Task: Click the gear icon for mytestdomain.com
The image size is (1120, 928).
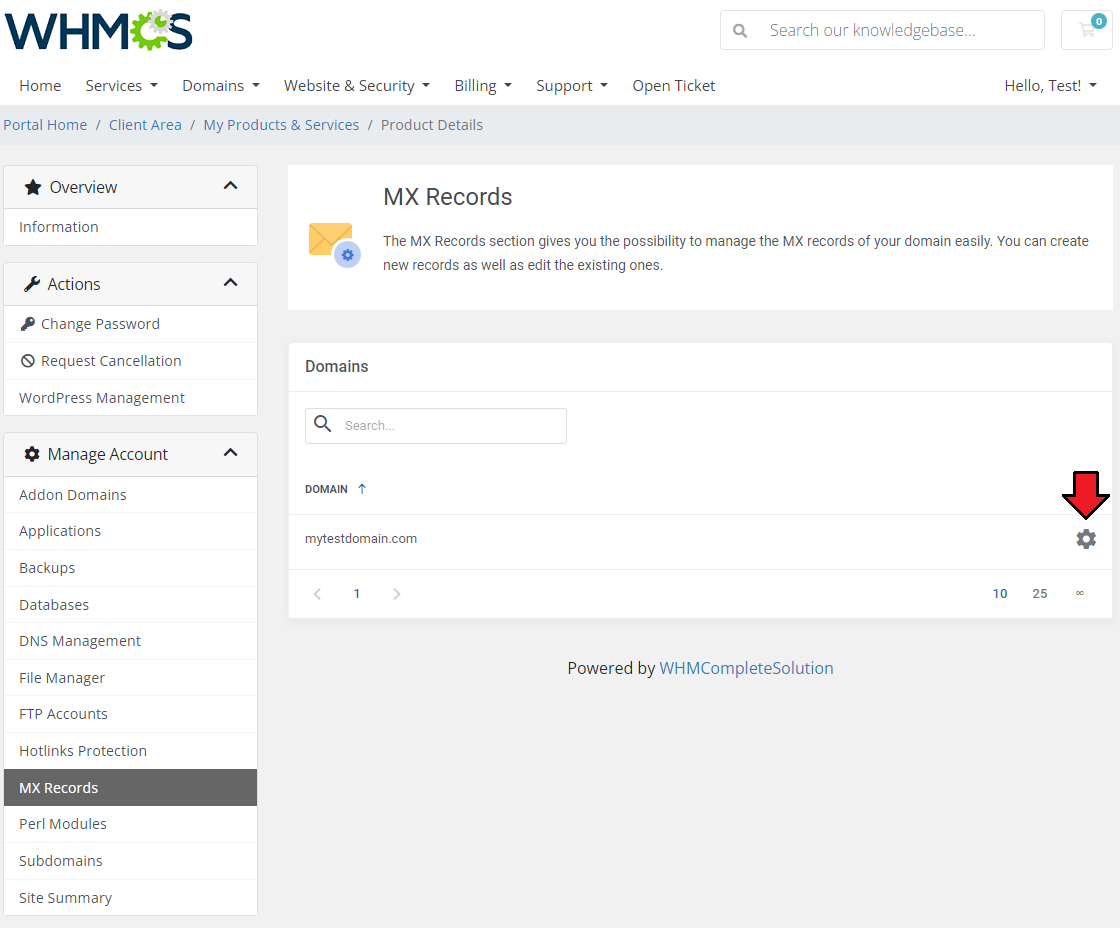Action: (x=1086, y=539)
